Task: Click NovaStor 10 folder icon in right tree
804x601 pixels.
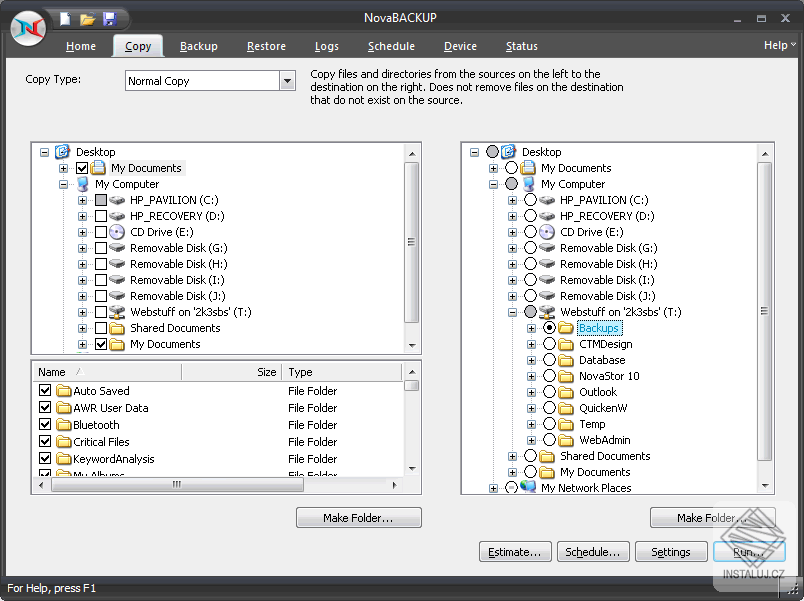Action: (566, 376)
